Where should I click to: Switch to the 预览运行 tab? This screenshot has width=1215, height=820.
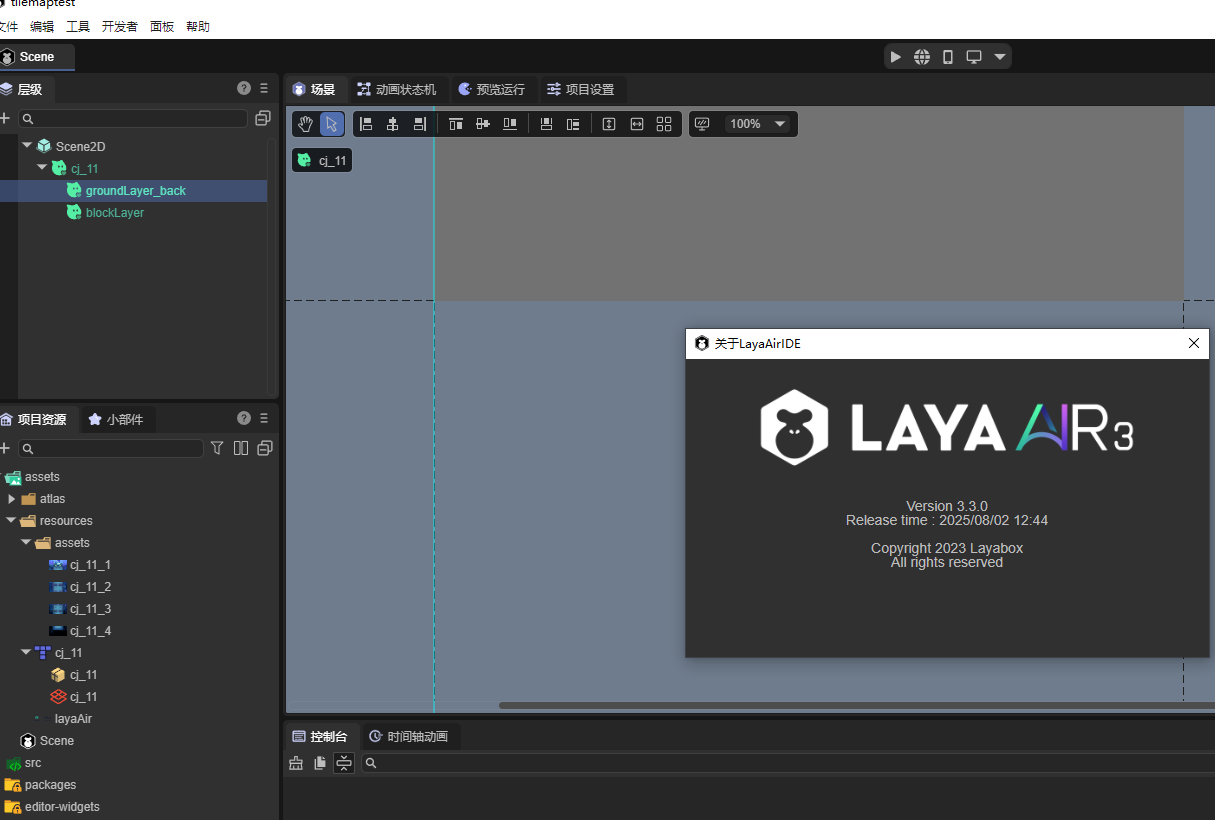click(492, 89)
